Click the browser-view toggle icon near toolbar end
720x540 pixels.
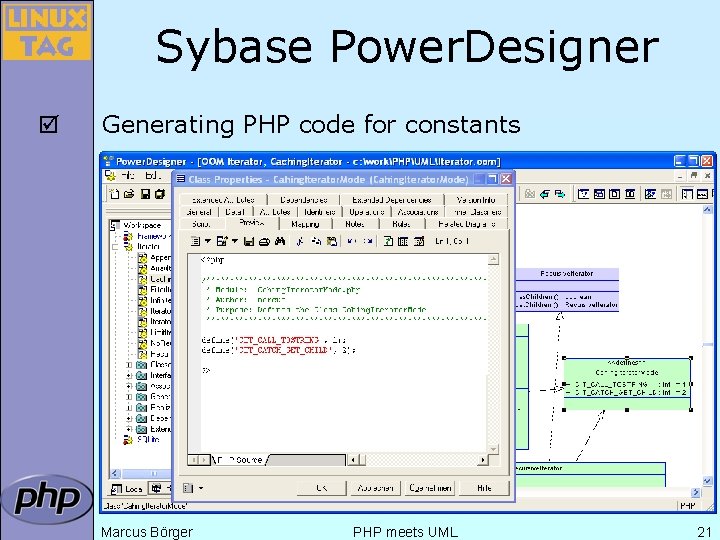click(x=687, y=194)
